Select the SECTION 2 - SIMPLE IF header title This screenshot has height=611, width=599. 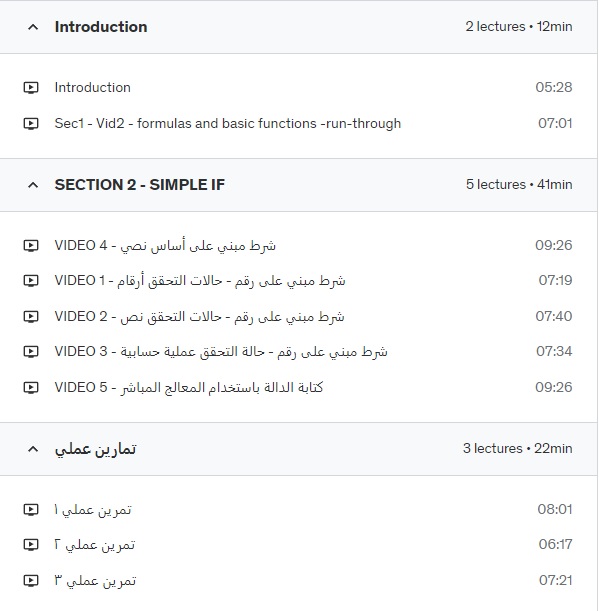click(x=140, y=185)
